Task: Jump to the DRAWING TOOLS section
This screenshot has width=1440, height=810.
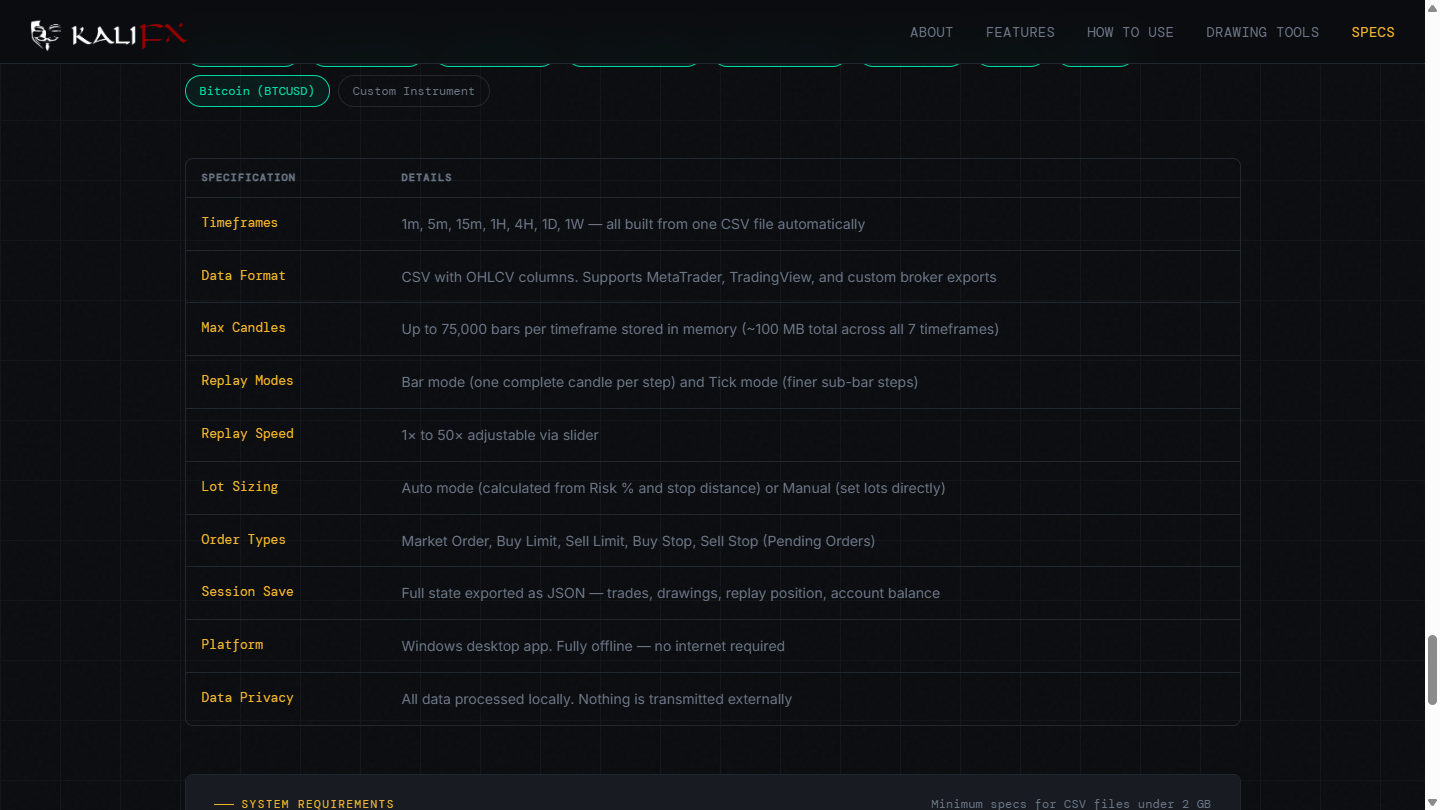Action: [x=1262, y=32]
